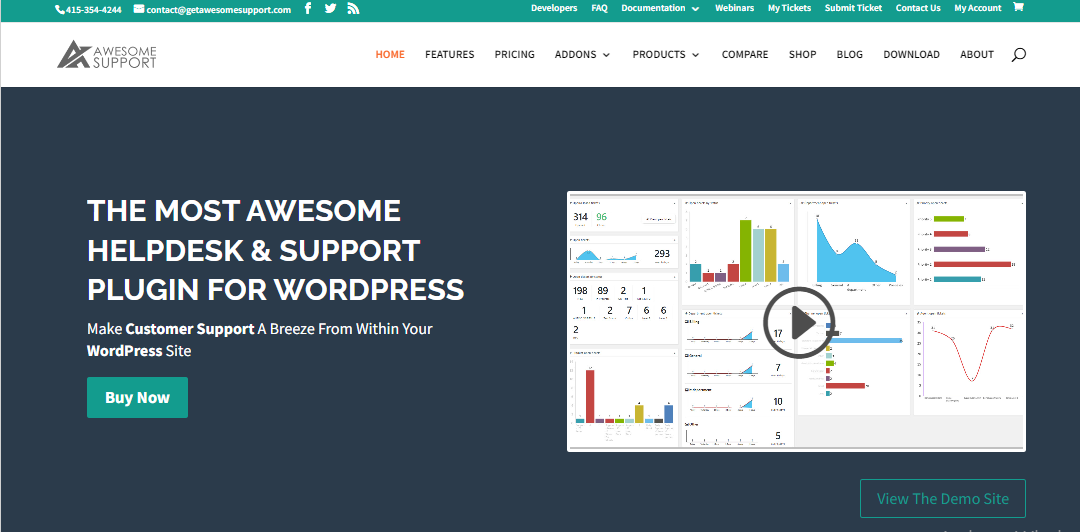Expand the Addons navigation dropdown
1080x532 pixels.
[582, 55]
